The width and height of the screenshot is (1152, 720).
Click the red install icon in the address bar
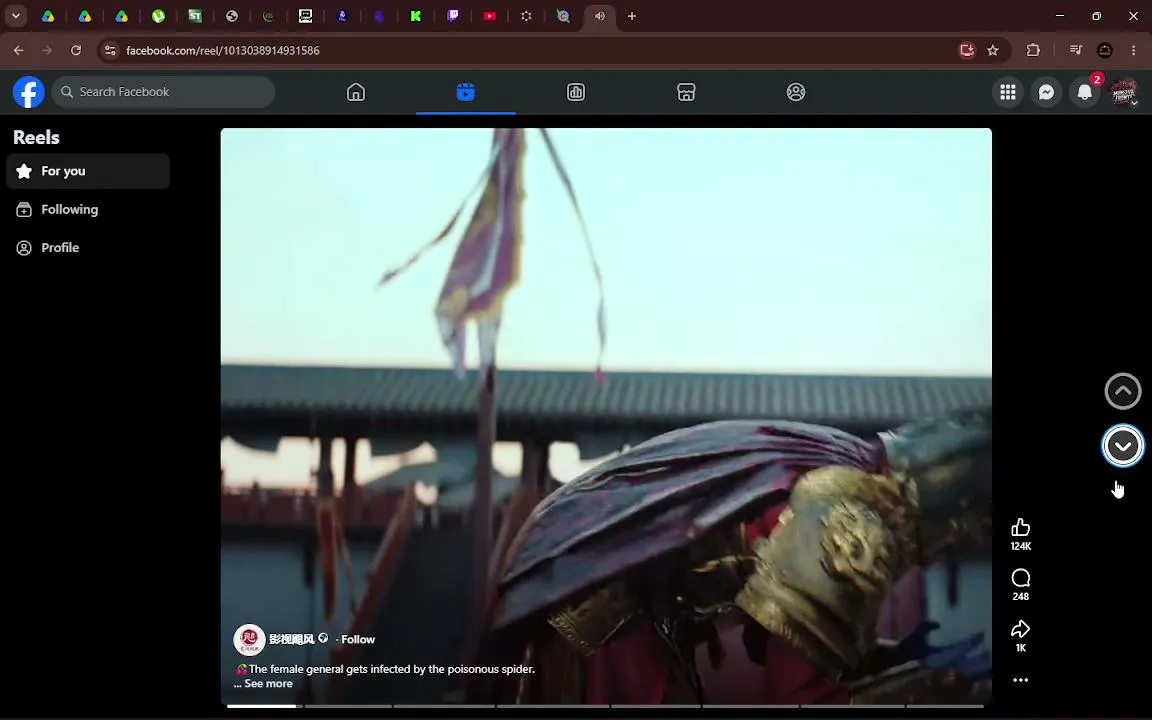[x=967, y=50]
